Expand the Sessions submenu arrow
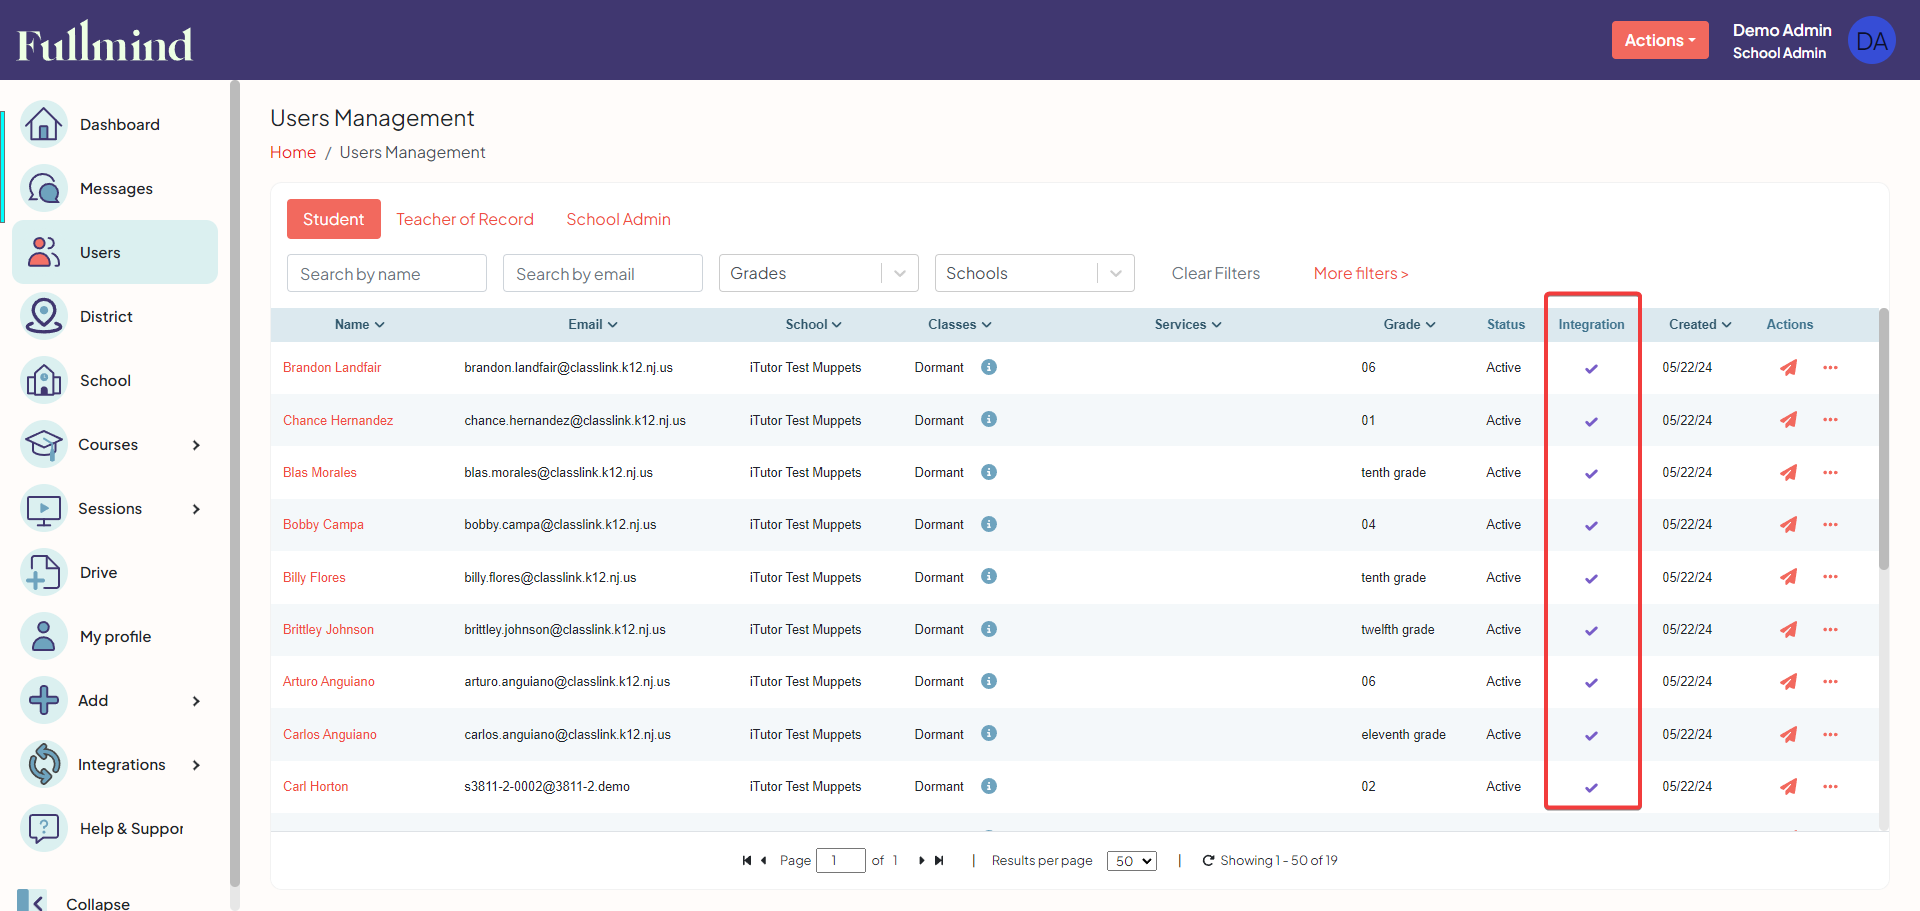 coord(196,509)
